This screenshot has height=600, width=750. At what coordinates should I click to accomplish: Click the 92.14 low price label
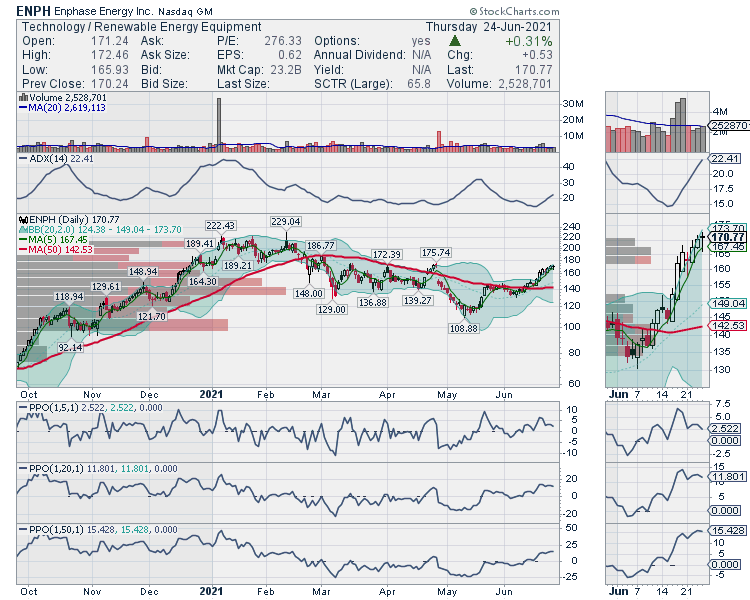70,347
